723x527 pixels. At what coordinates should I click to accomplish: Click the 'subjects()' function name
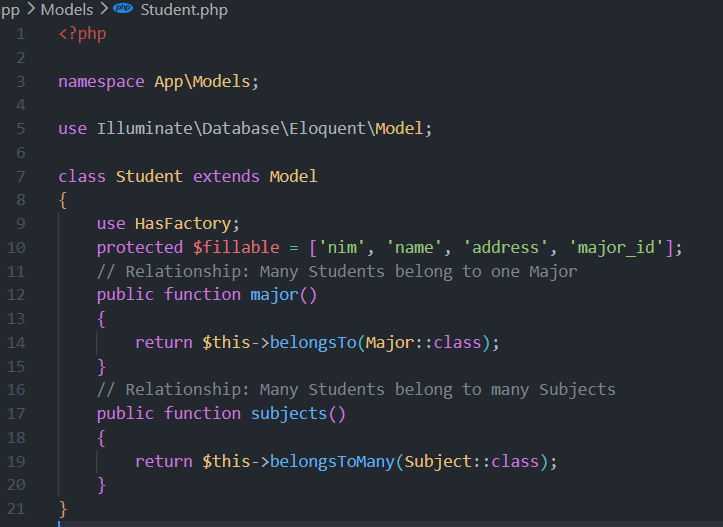(298, 414)
